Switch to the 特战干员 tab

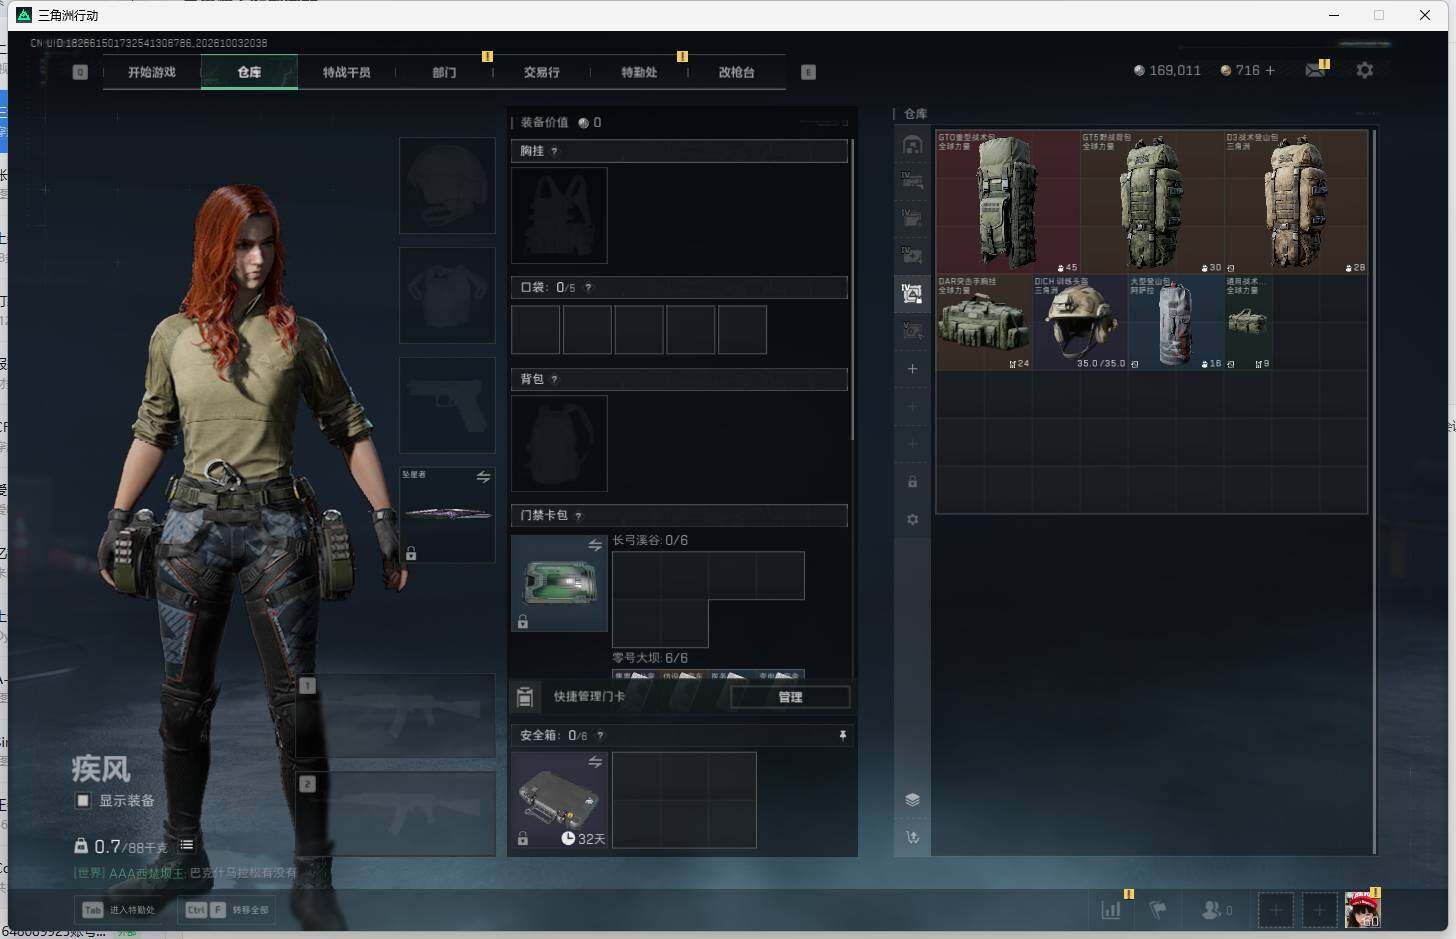[347, 72]
